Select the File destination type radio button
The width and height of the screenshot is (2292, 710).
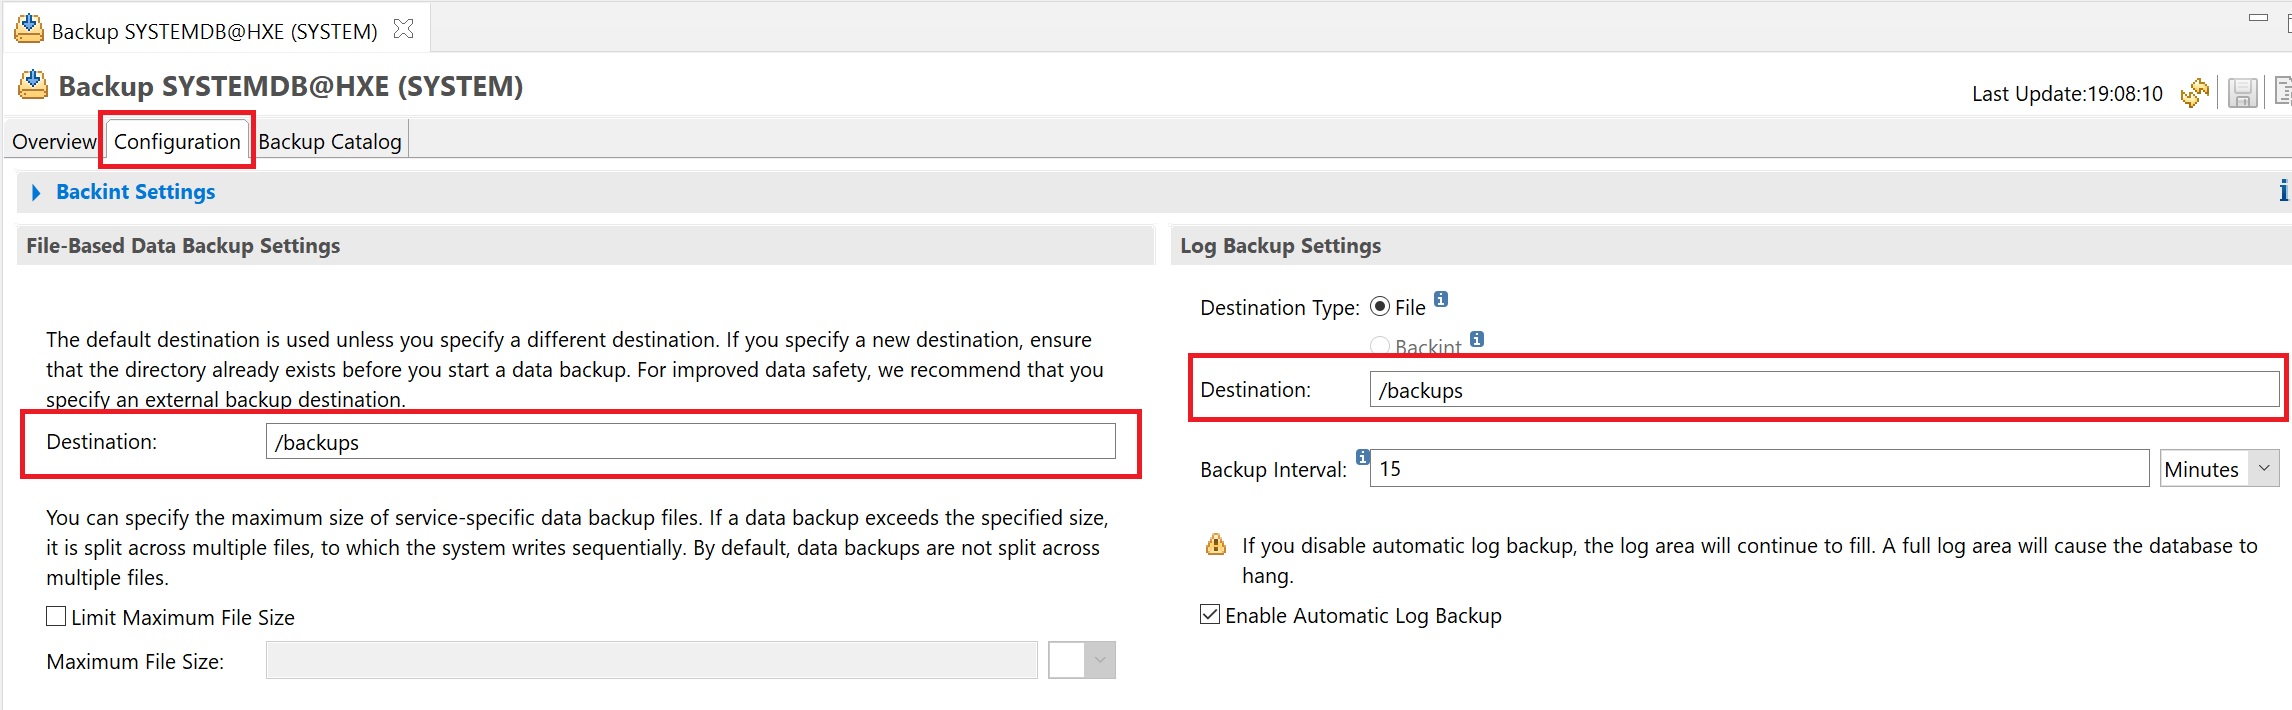[1380, 307]
